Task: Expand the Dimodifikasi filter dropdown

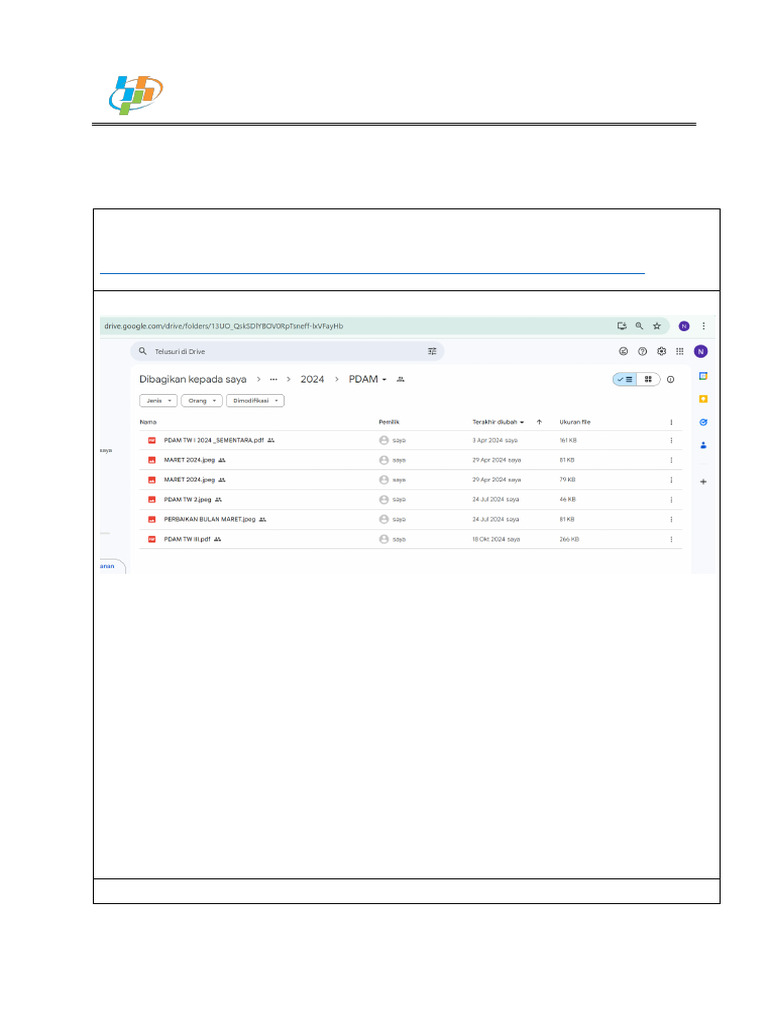Action: (255, 400)
